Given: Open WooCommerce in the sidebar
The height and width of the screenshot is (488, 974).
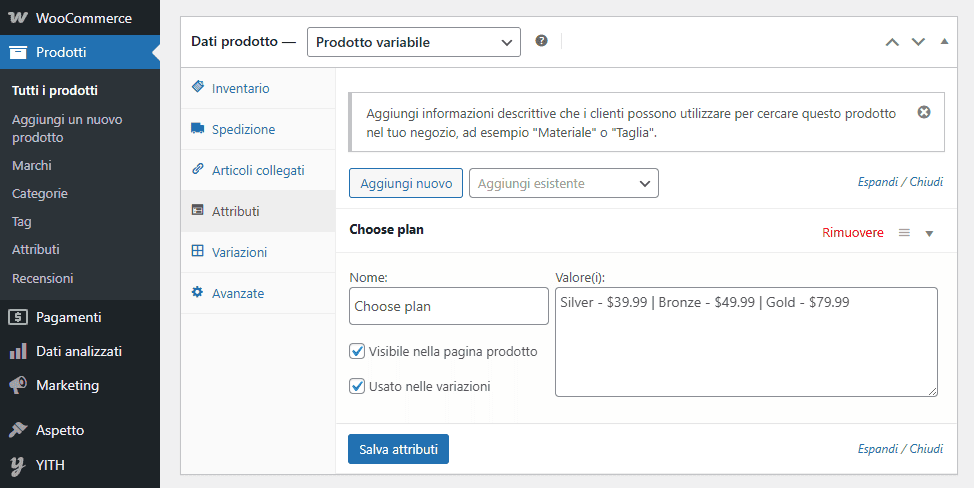Looking at the screenshot, I should point(80,18).
